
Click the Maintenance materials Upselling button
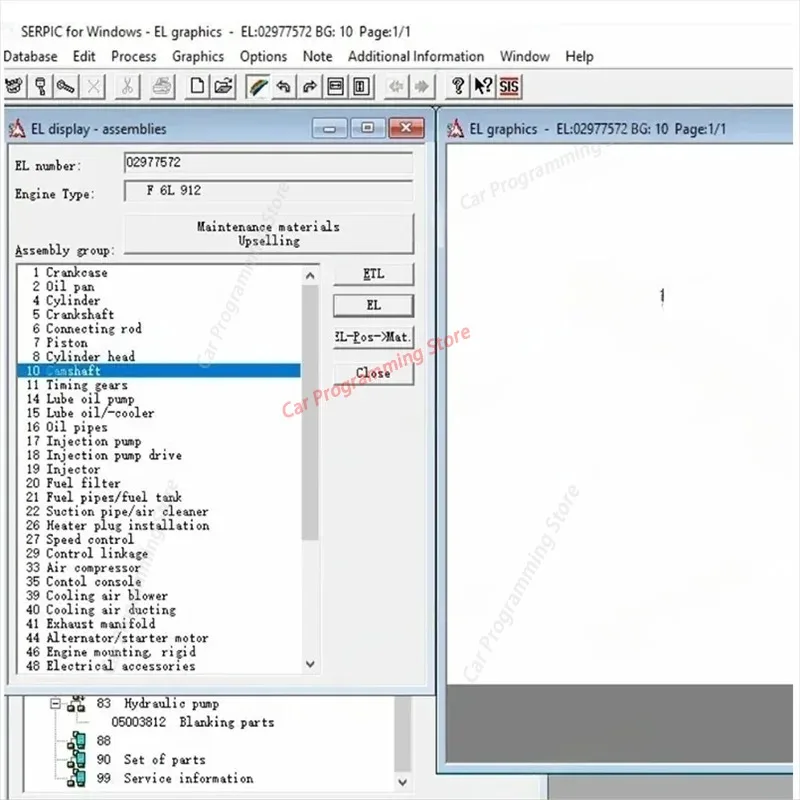pyautogui.click(x=269, y=234)
